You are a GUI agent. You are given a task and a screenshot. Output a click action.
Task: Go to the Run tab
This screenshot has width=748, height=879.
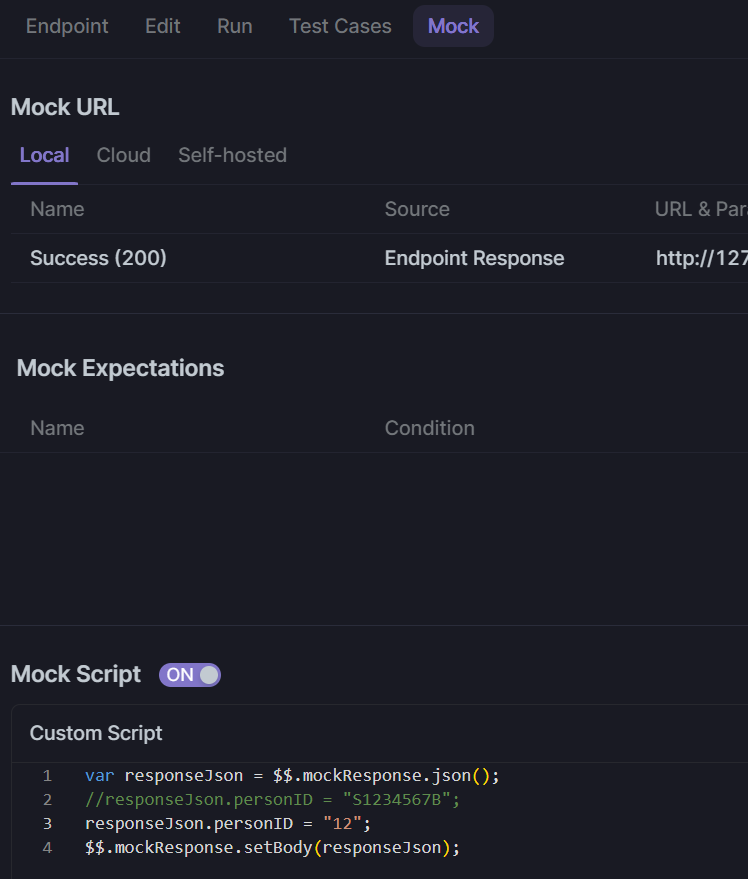(235, 26)
